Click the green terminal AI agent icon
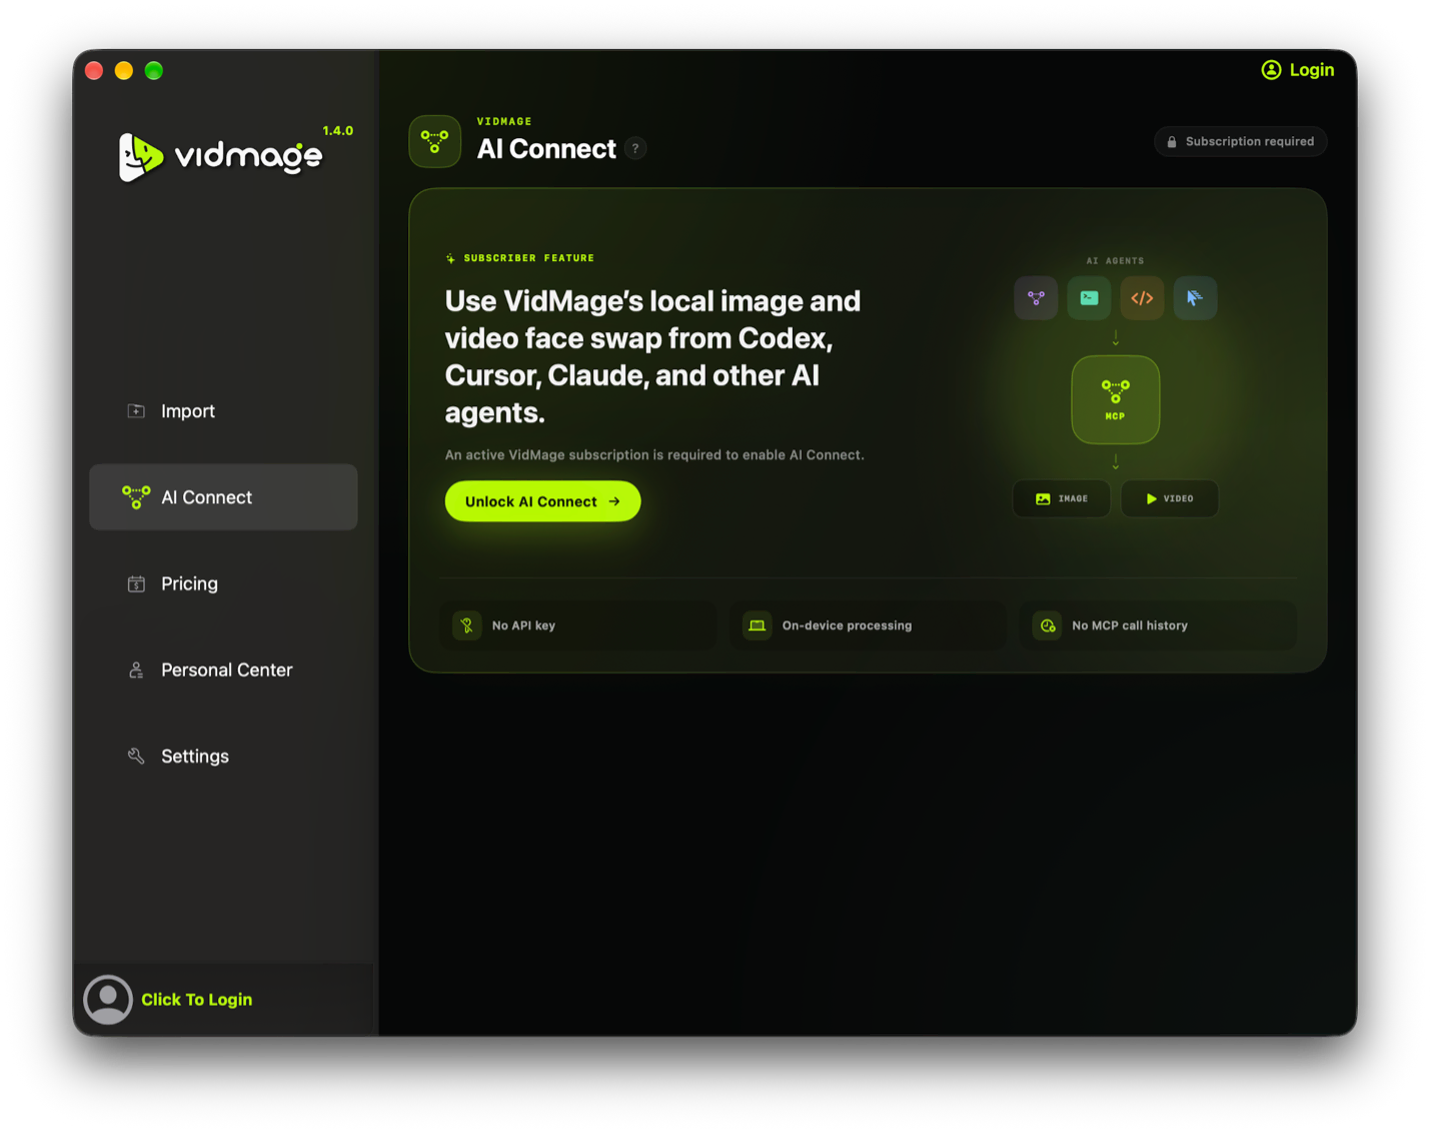Image resolution: width=1430 pixels, height=1136 pixels. 1089,298
